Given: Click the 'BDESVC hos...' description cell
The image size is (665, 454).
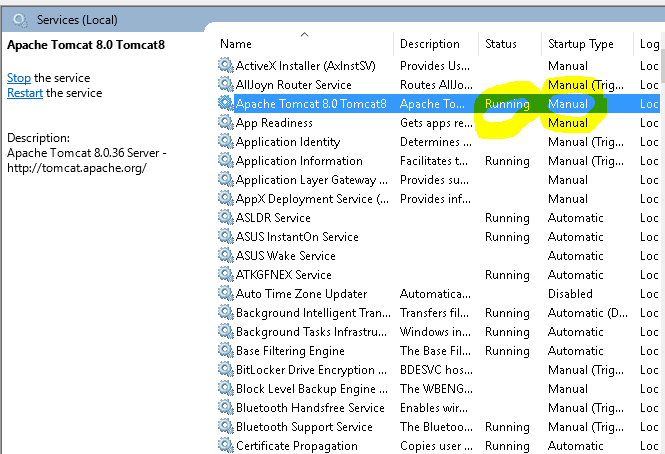Looking at the screenshot, I should coord(436,370).
